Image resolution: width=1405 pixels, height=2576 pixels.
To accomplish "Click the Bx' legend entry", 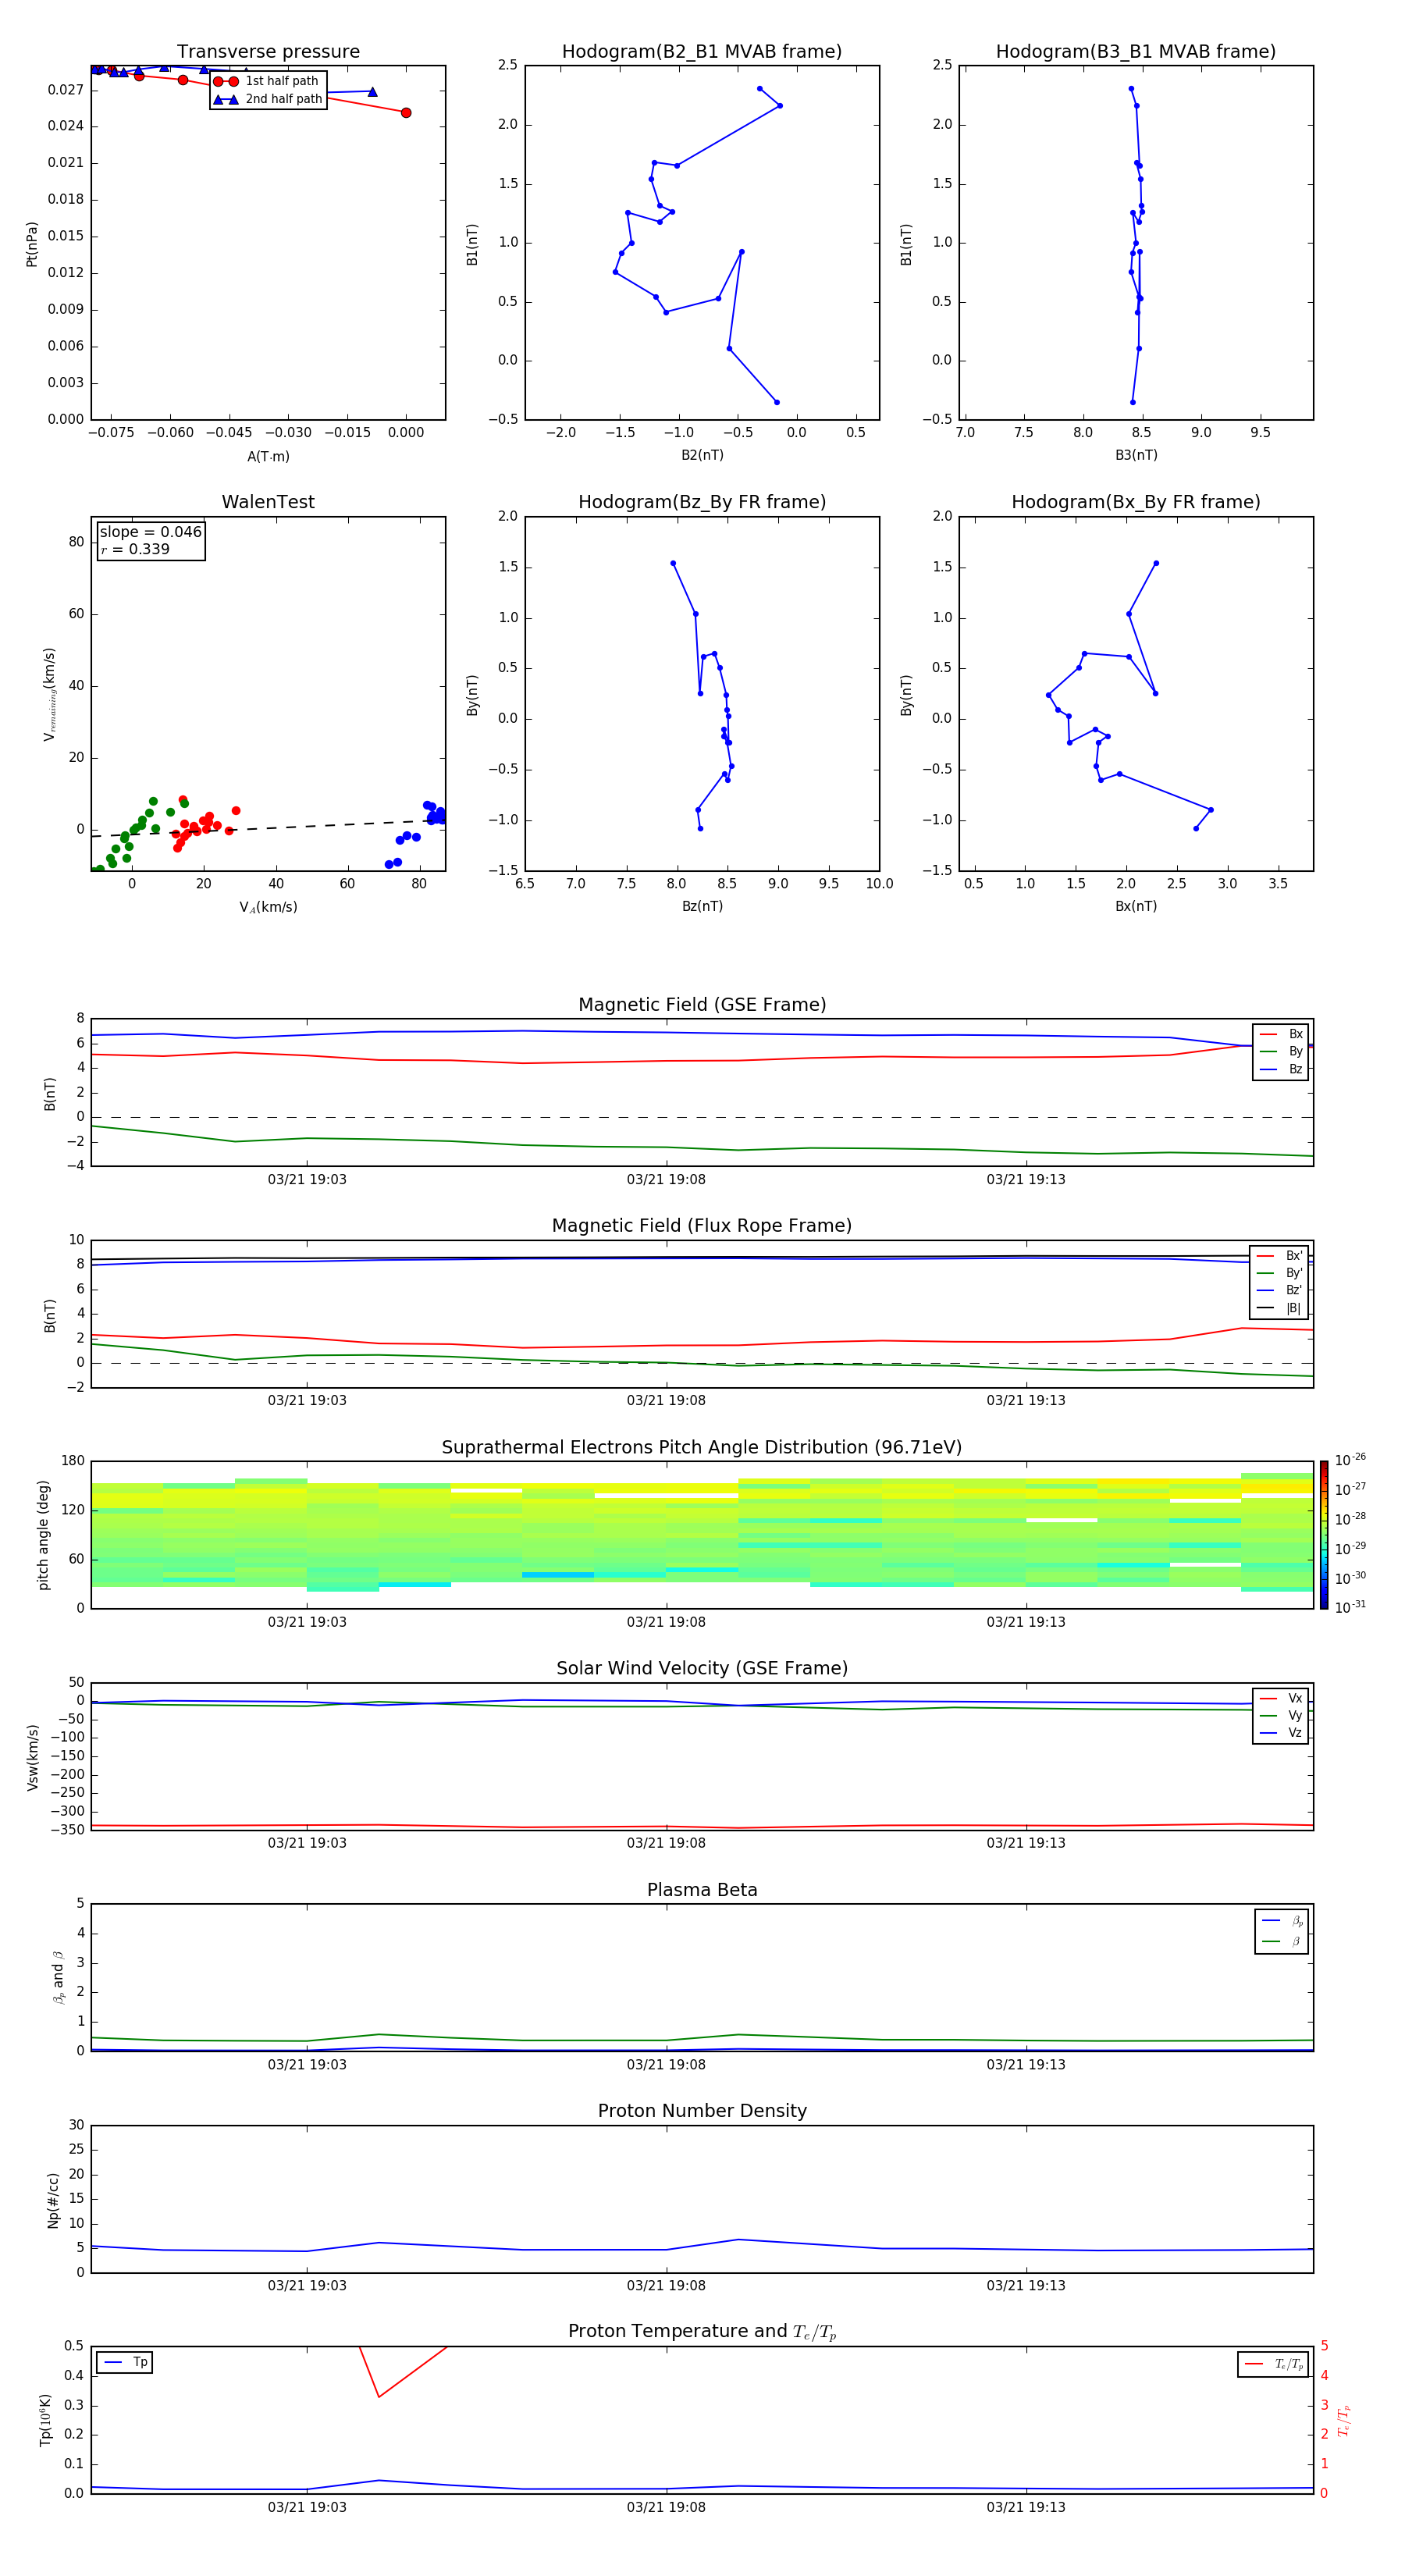I will [1279, 1256].
